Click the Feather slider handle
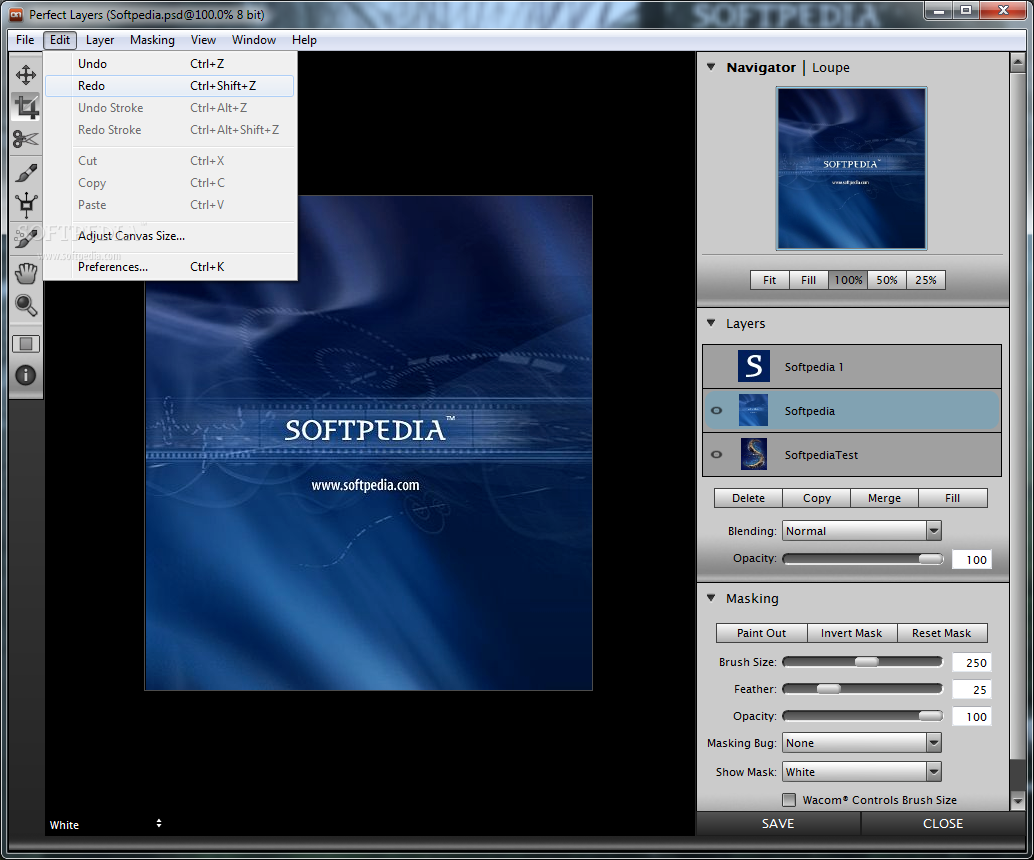 [x=829, y=689]
